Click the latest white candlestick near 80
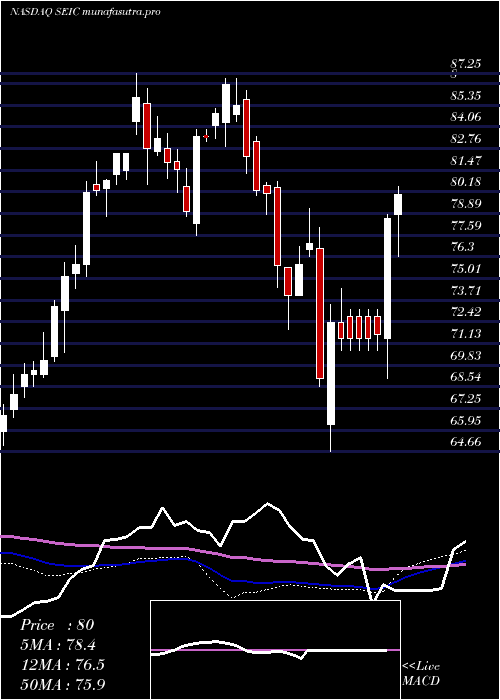This screenshot has height=700, width=500. point(398,204)
